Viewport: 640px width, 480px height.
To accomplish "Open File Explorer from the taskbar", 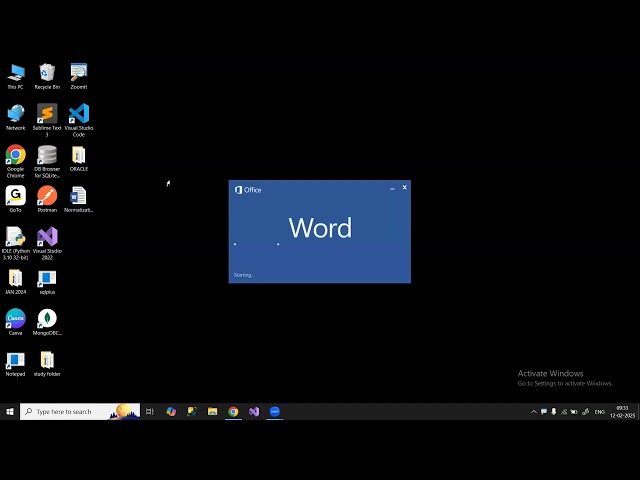I will point(212,411).
